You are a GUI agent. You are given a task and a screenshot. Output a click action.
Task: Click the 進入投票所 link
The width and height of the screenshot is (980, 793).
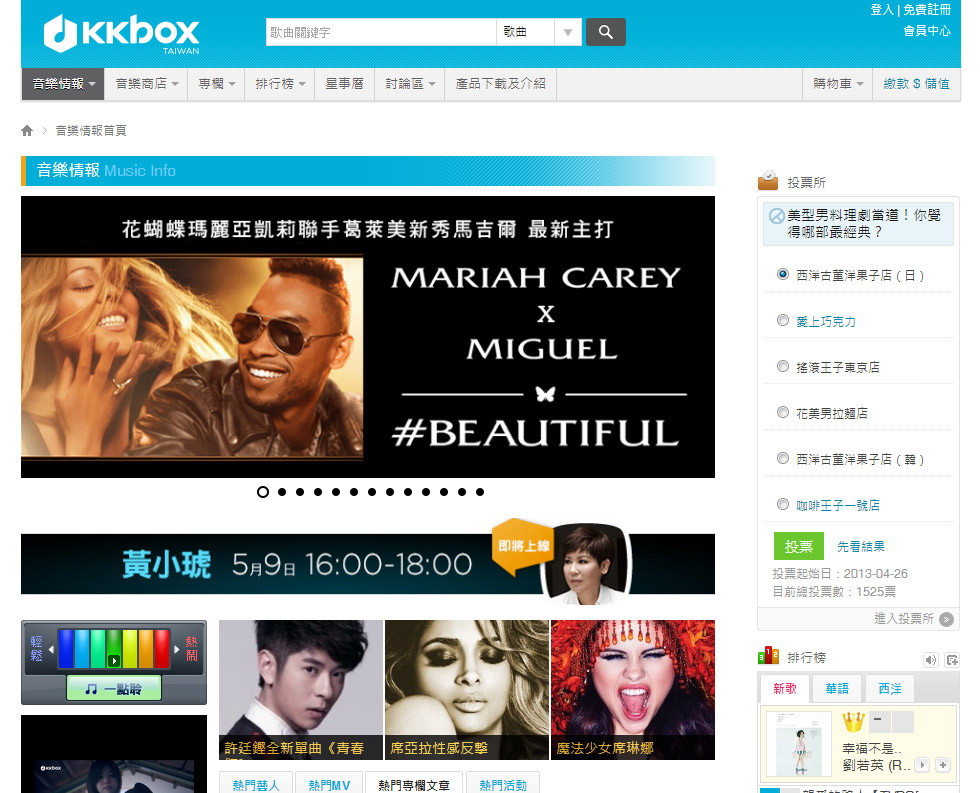point(903,619)
